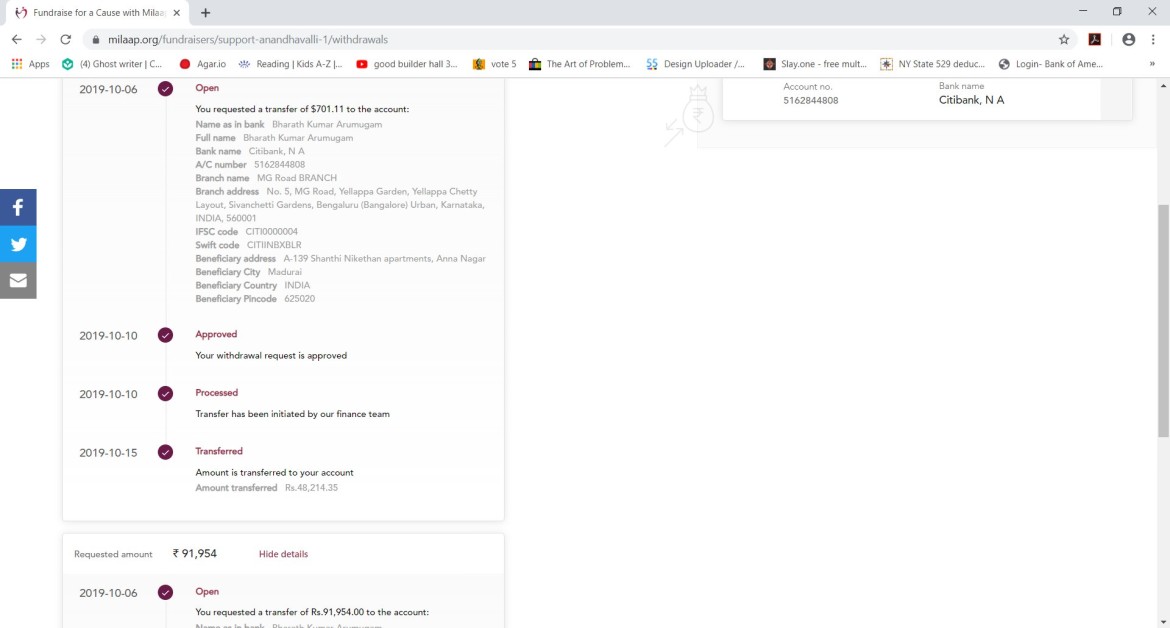The image size is (1170, 628).
Task: Share fundraiser via email icon
Action: 18,280
